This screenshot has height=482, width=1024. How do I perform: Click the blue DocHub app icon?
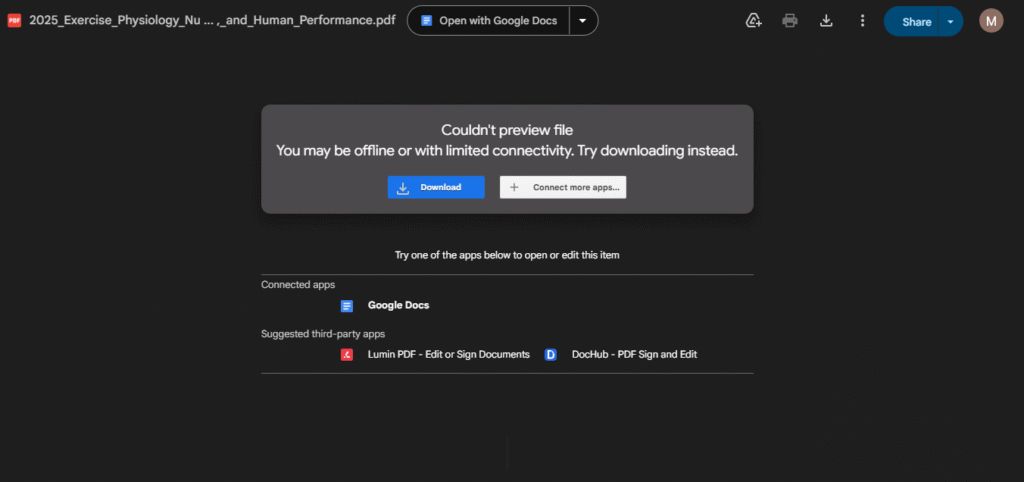(x=550, y=354)
